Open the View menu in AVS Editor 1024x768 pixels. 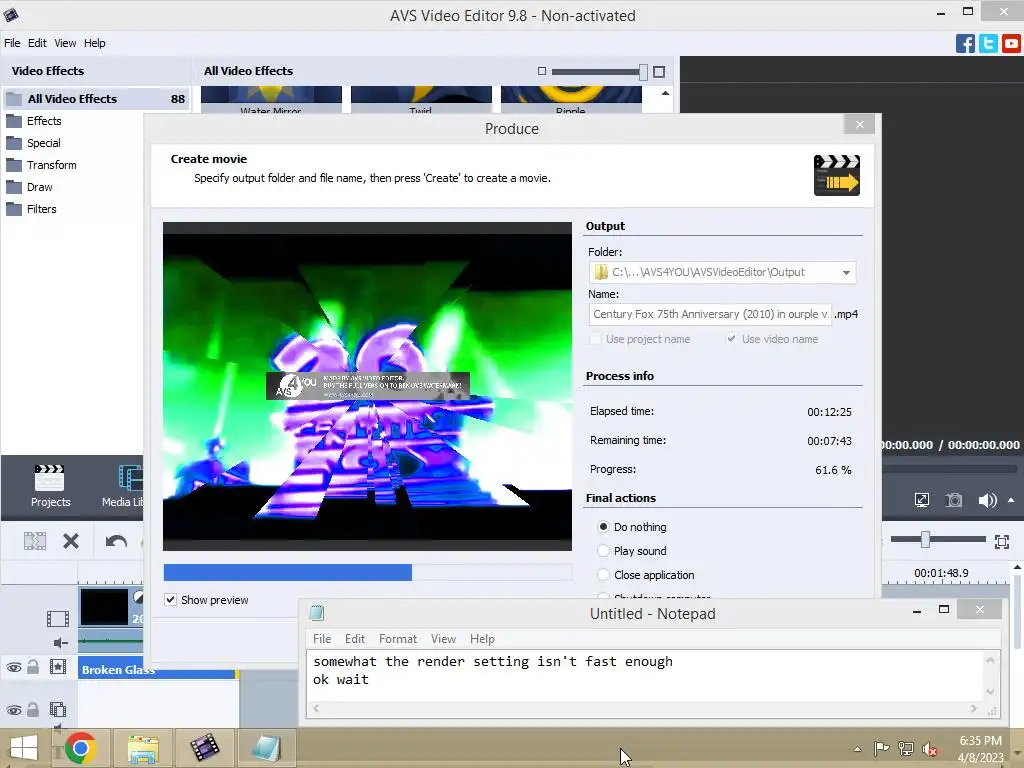point(65,43)
